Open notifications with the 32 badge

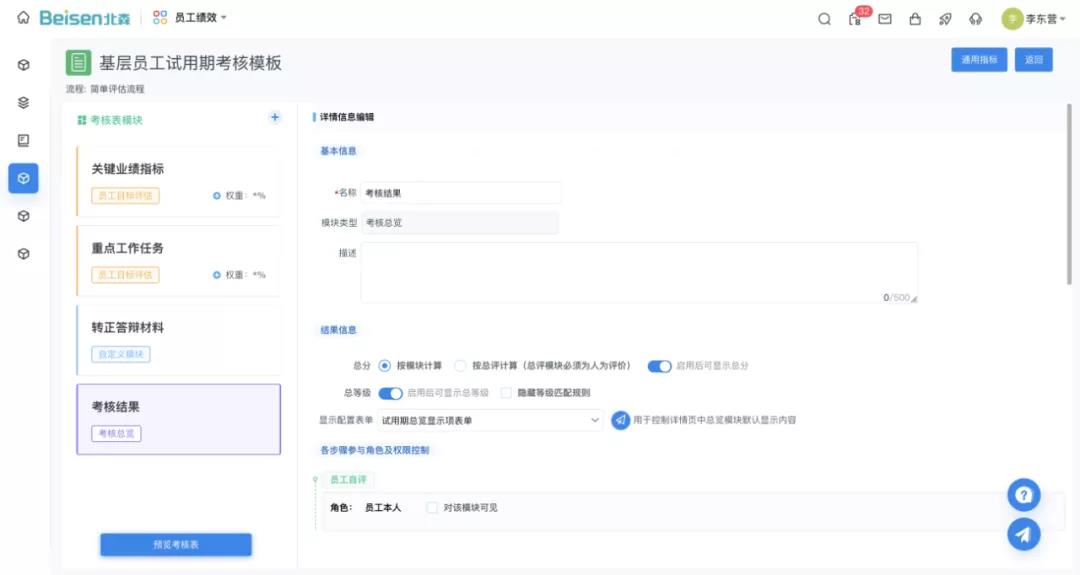855,18
